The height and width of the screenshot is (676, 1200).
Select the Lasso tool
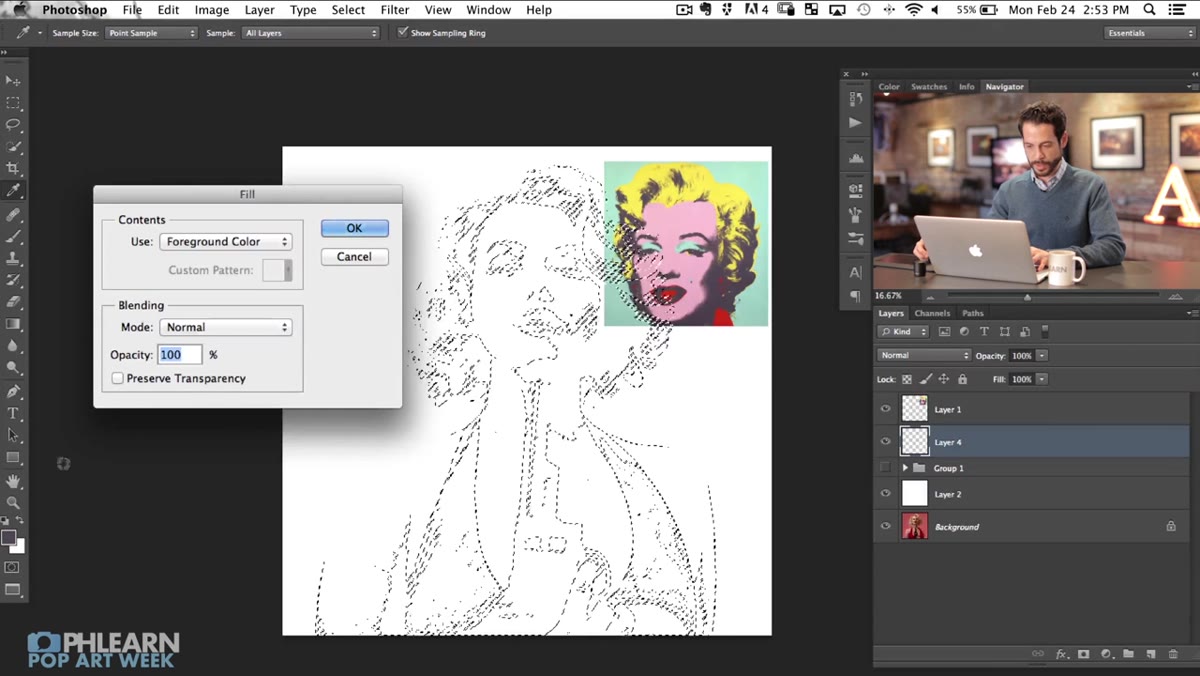(13, 125)
